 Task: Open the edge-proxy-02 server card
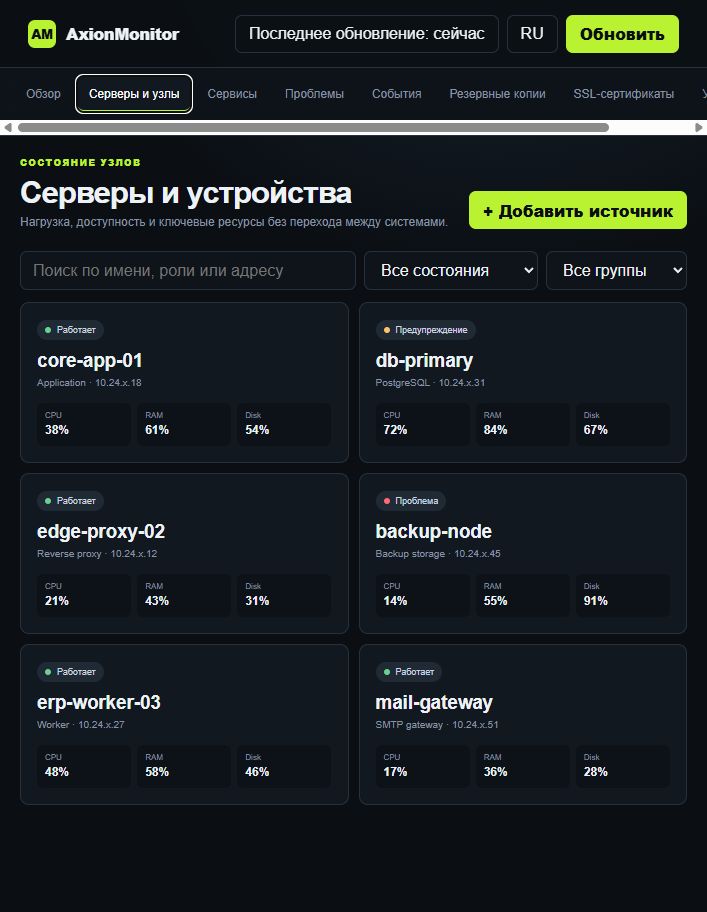pos(184,553)
